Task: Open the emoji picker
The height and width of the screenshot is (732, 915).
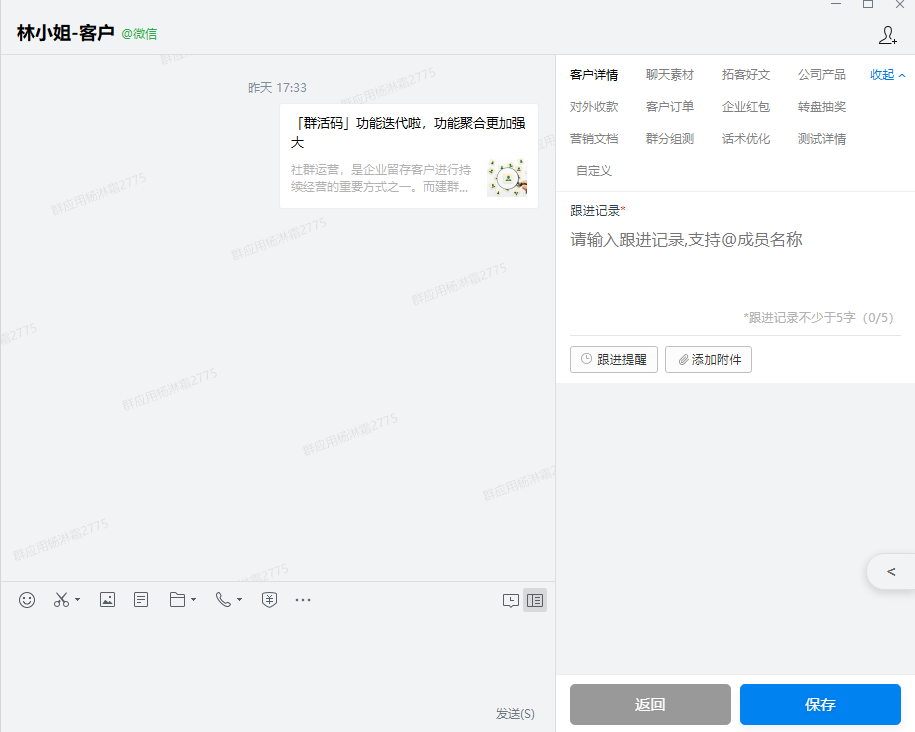Action: (x=27, y=600)
